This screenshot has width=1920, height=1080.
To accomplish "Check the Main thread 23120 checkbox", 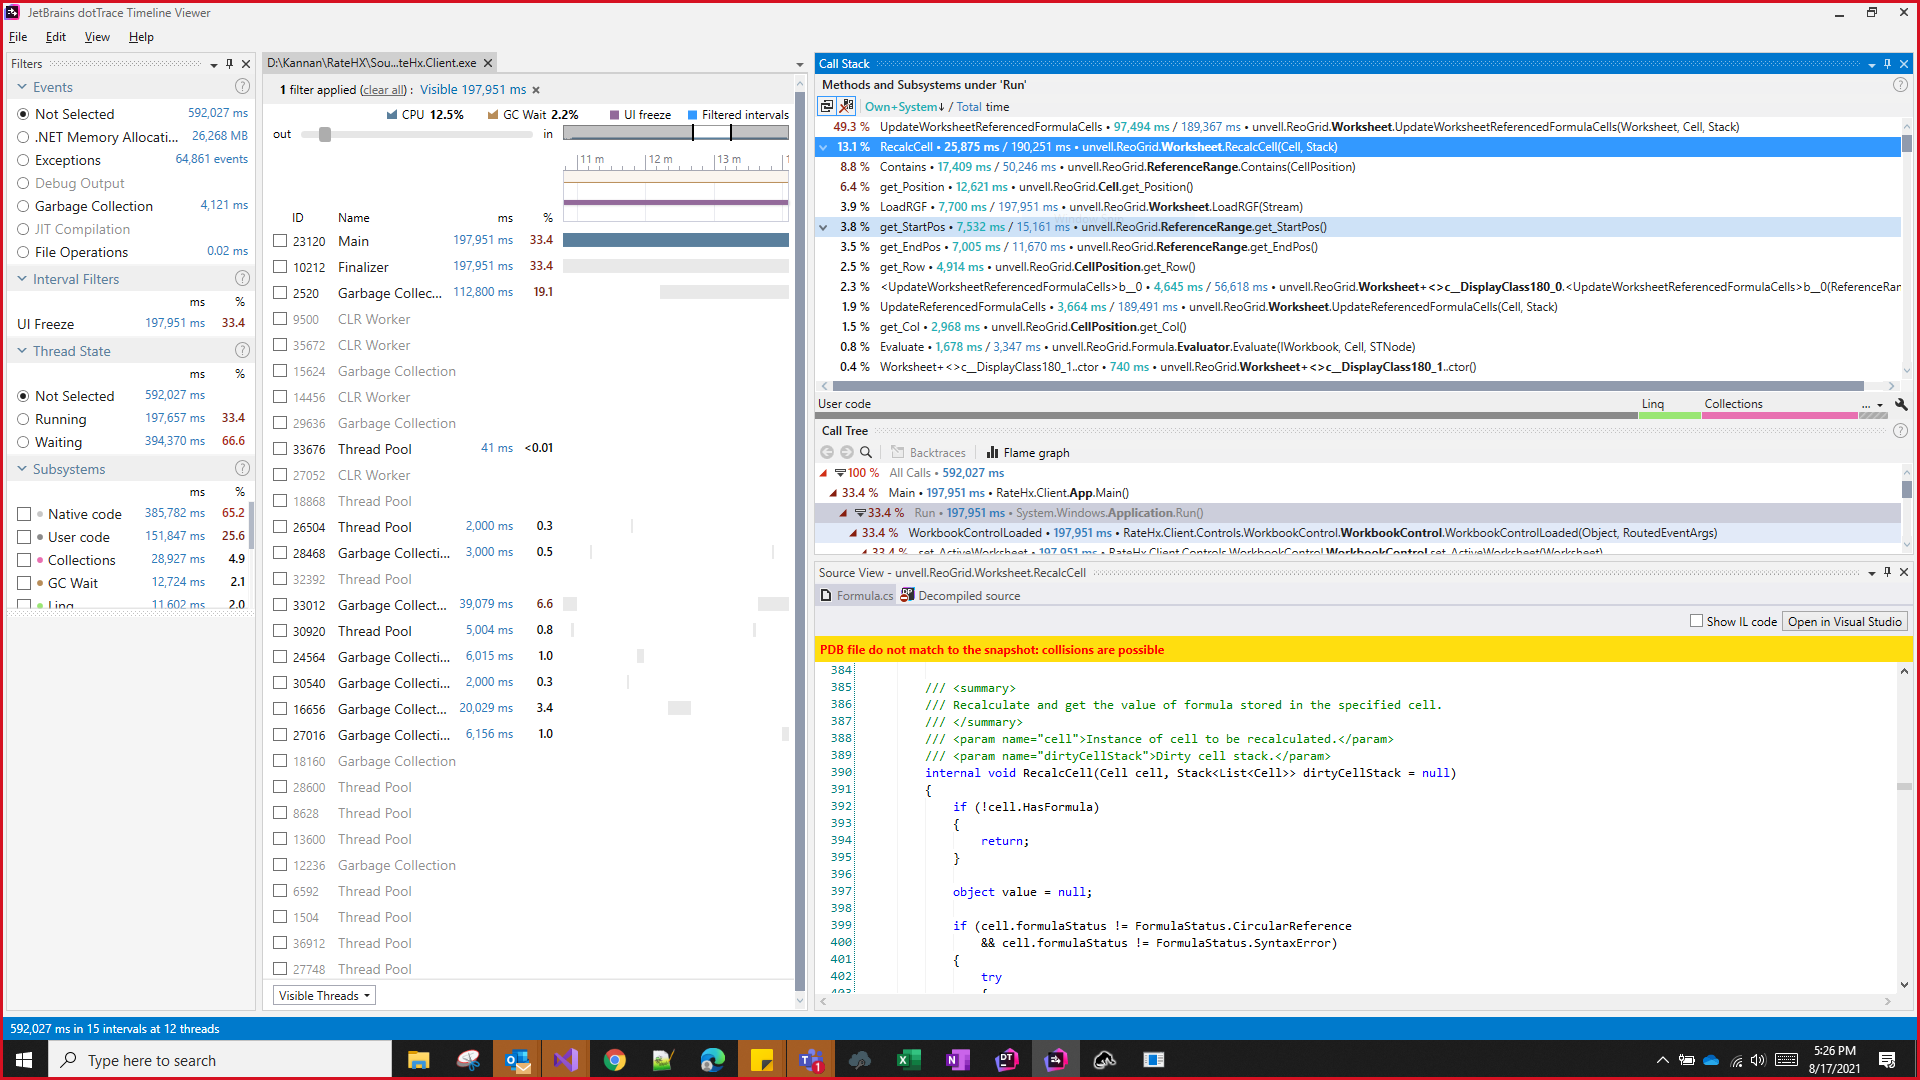I will (x=279, y=240).
